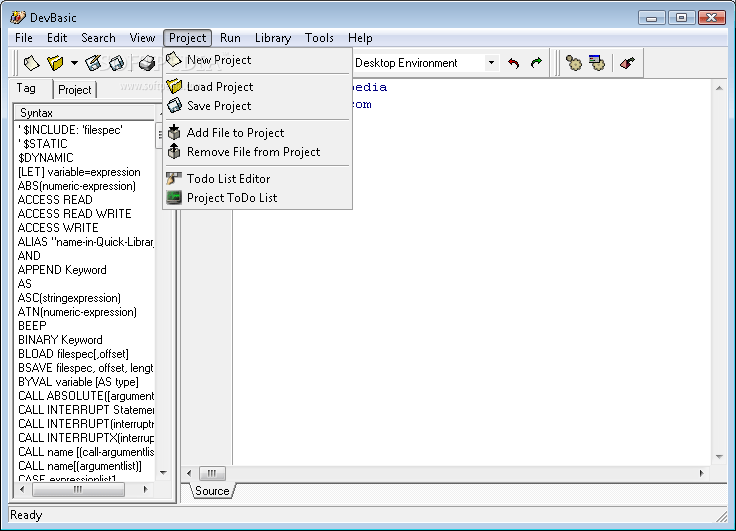Close the open Project menu
Screen dimensions: 736x531
pyautogui.click(x=187, y=38)
